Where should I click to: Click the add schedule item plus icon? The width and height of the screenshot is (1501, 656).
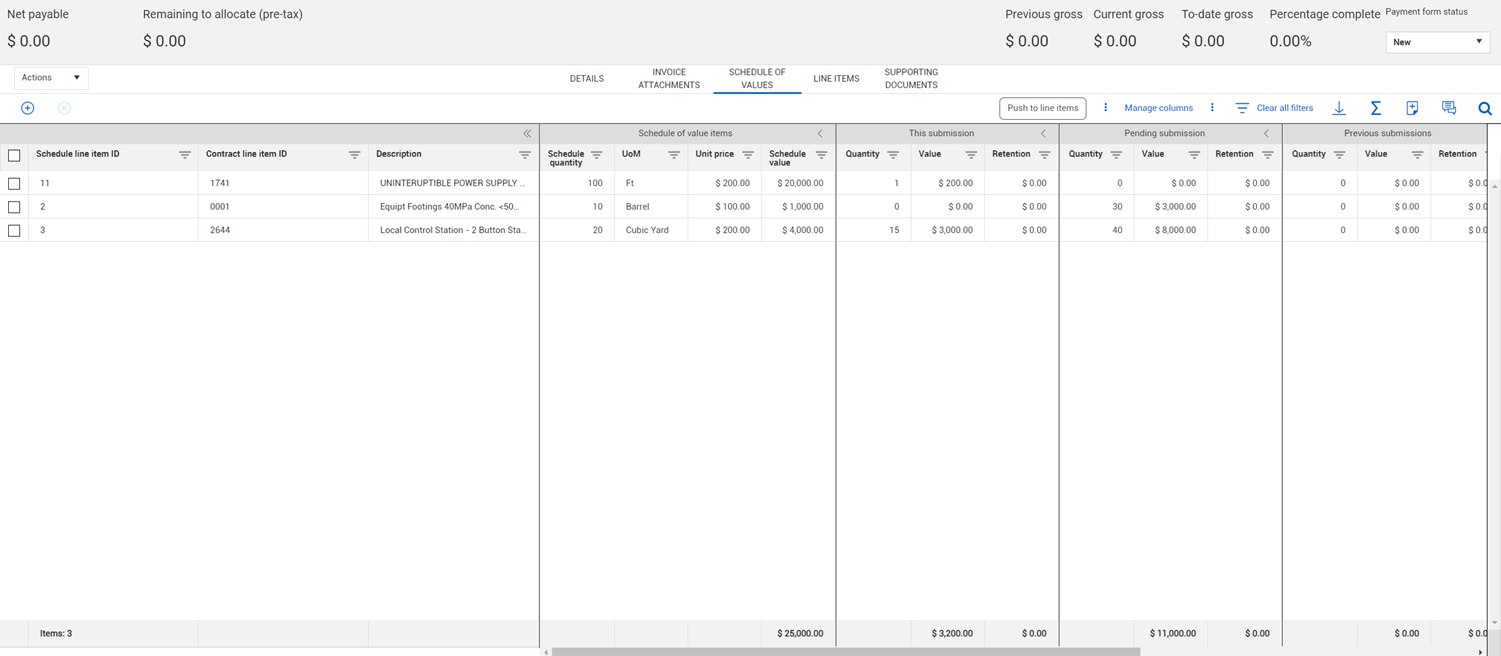pyautogui.click(x=28, y=108)
